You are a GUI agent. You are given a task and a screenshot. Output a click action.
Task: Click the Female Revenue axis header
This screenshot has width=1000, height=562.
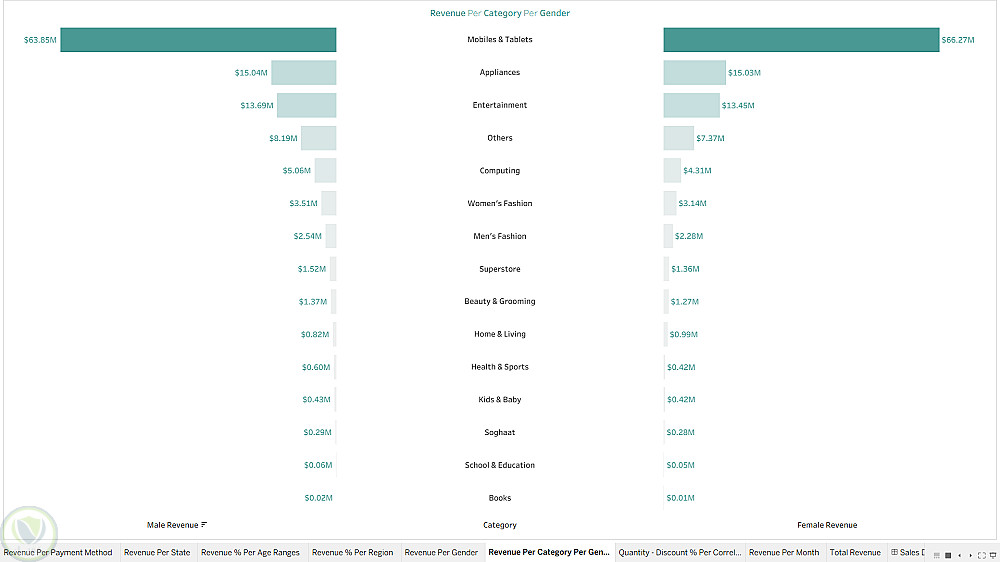coord(827,525)
